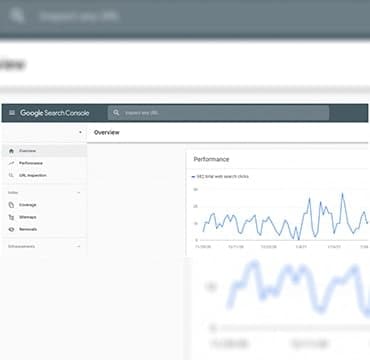Image resolution: width=370 pixels, height=360 pixels.
Task: Click the Removals eye icon
Action: pyautogui.click(x=11, y=229)
